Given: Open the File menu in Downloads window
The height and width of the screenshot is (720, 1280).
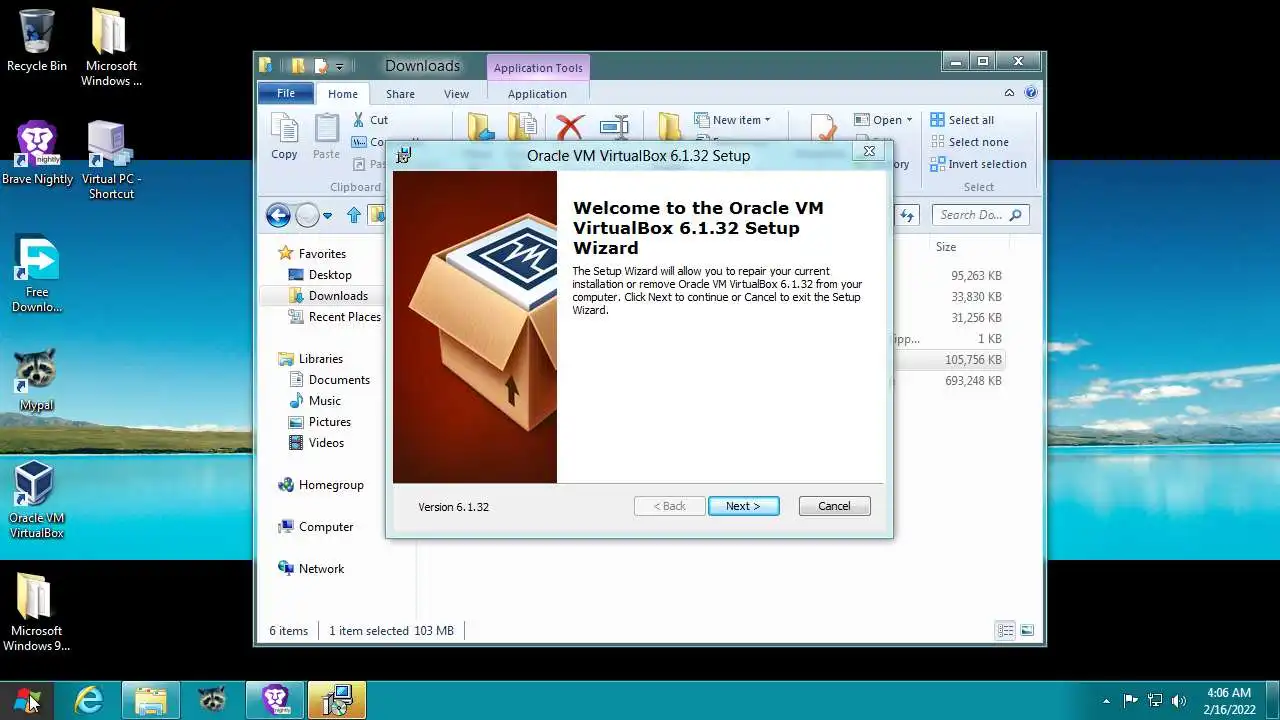Looking at the screenshot, I should [286, 93].
